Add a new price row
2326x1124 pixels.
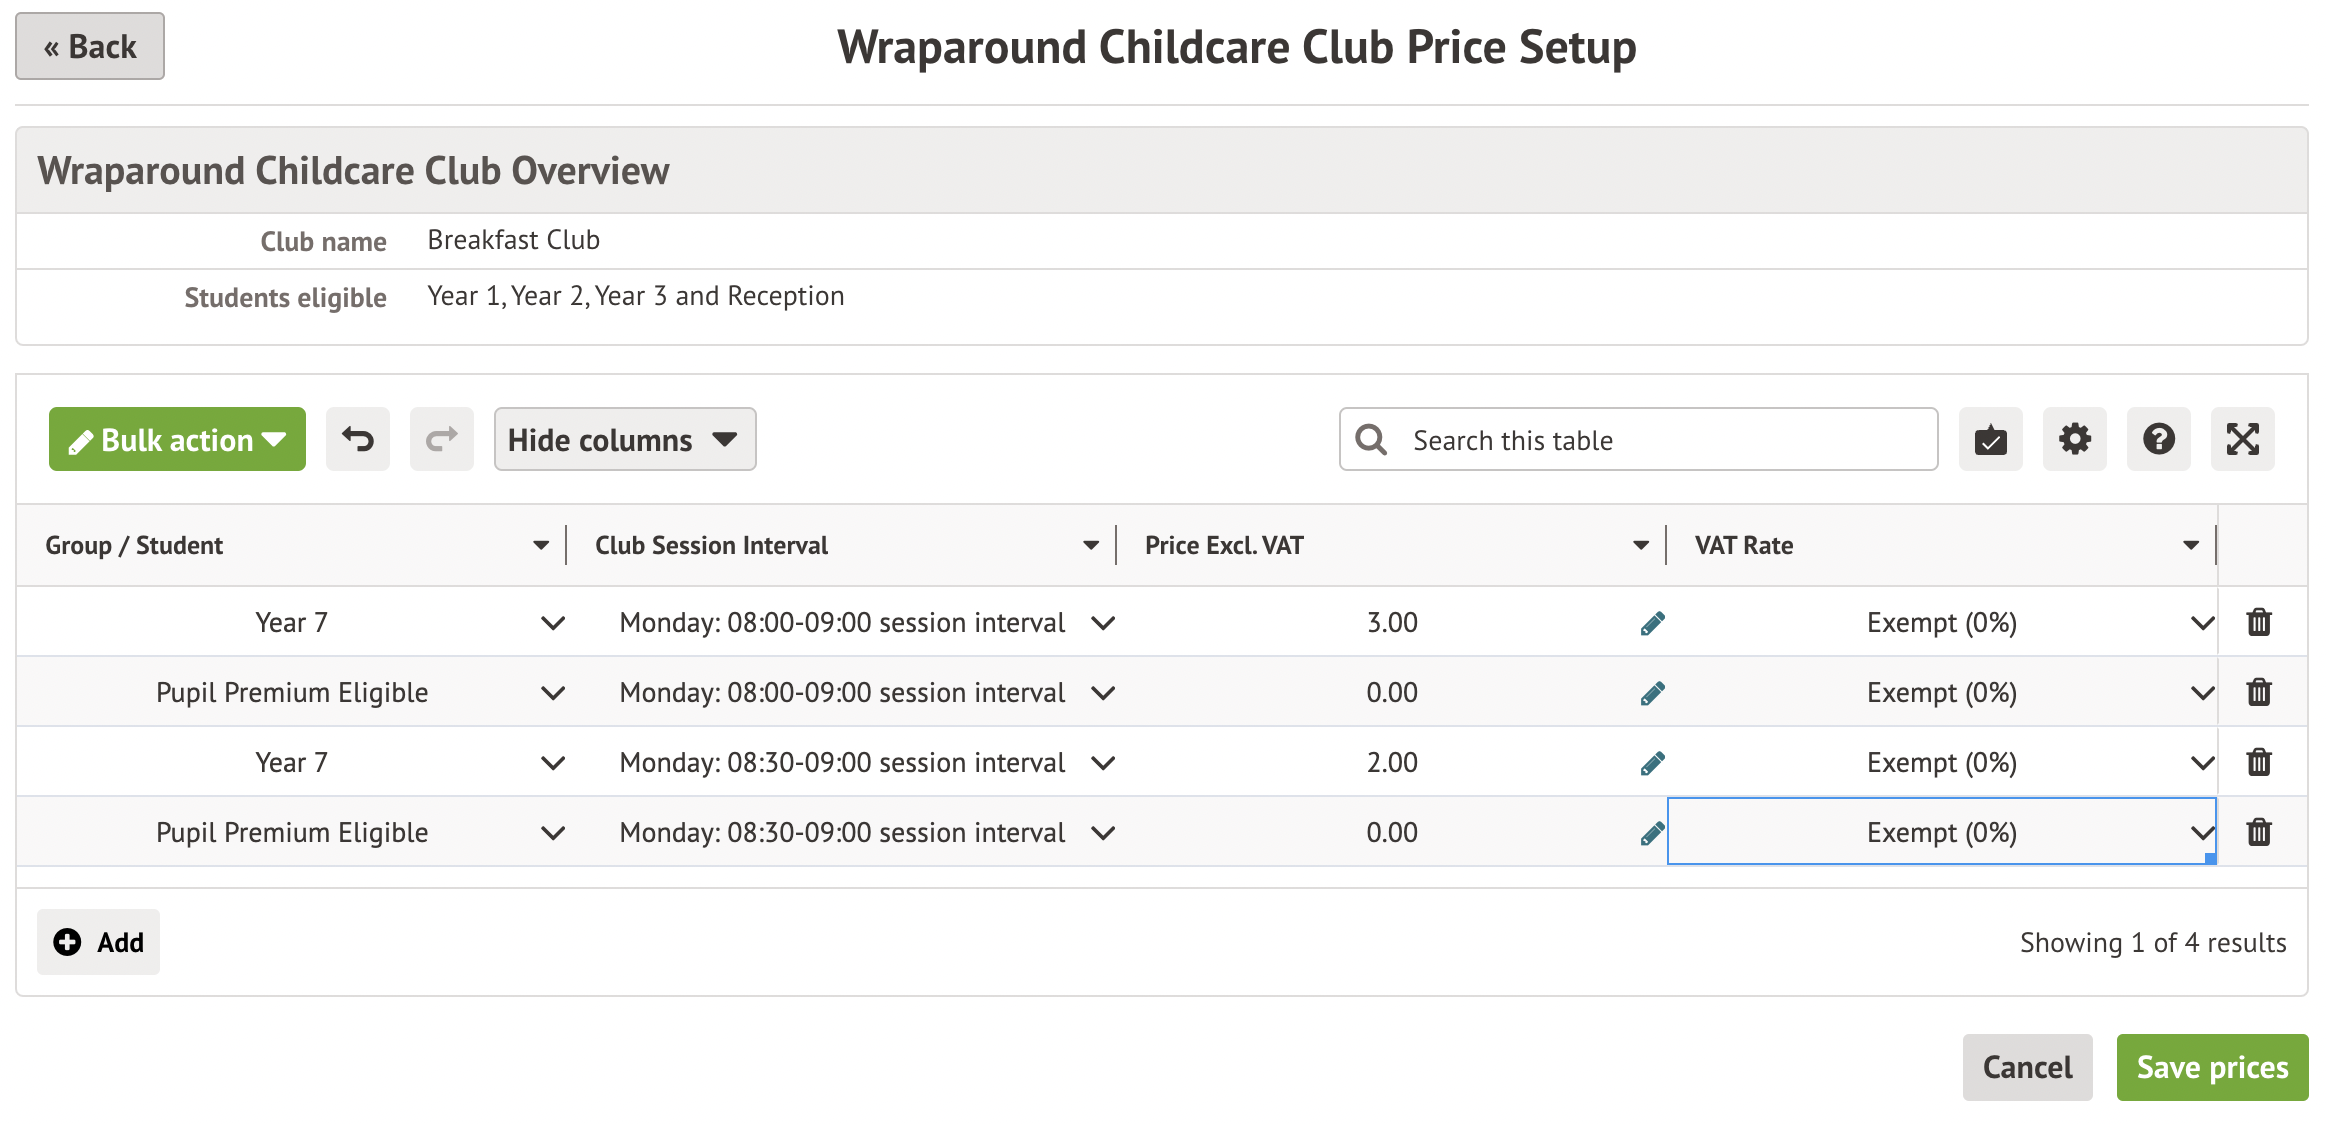(98, 942)
